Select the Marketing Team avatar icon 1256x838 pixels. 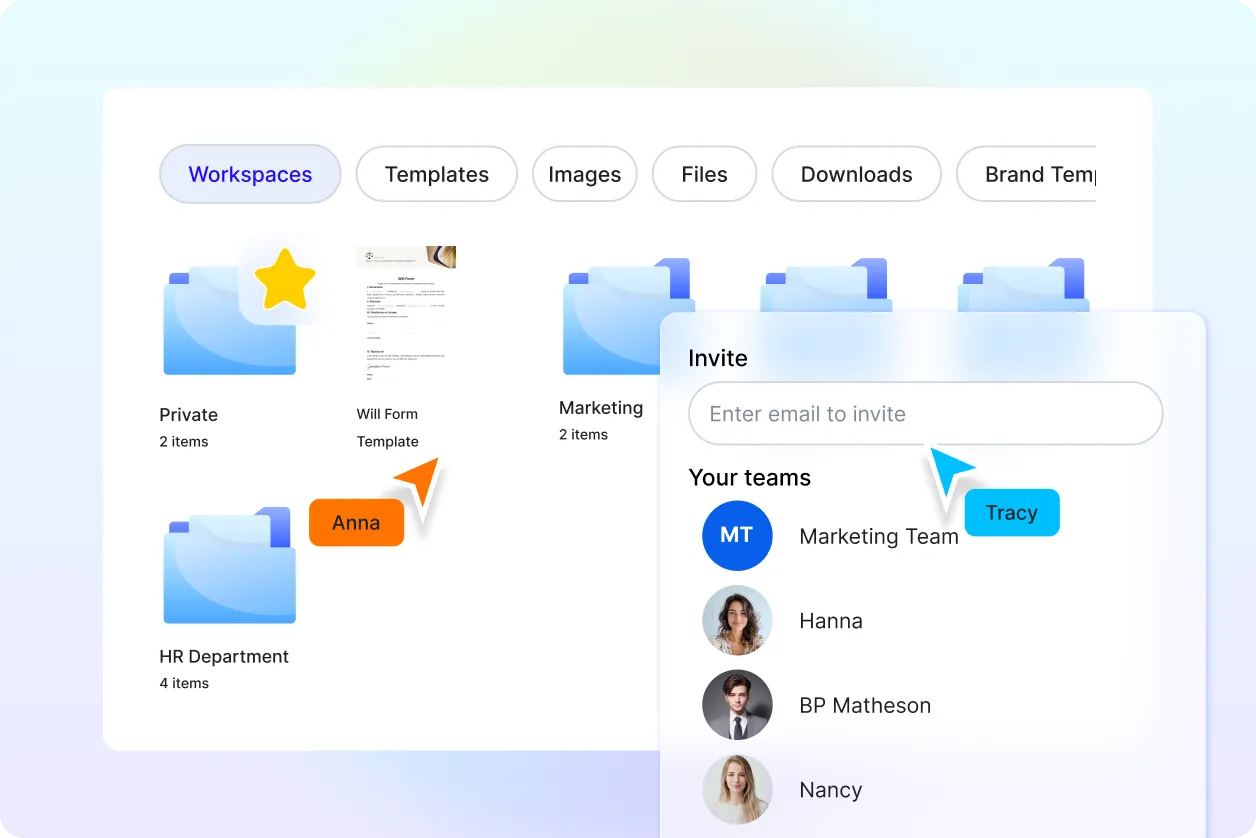coord(737,536)
